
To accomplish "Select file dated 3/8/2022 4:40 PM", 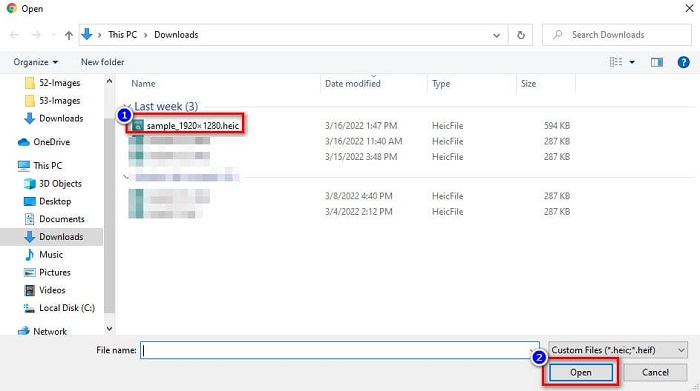I will (x=348, y=196).
